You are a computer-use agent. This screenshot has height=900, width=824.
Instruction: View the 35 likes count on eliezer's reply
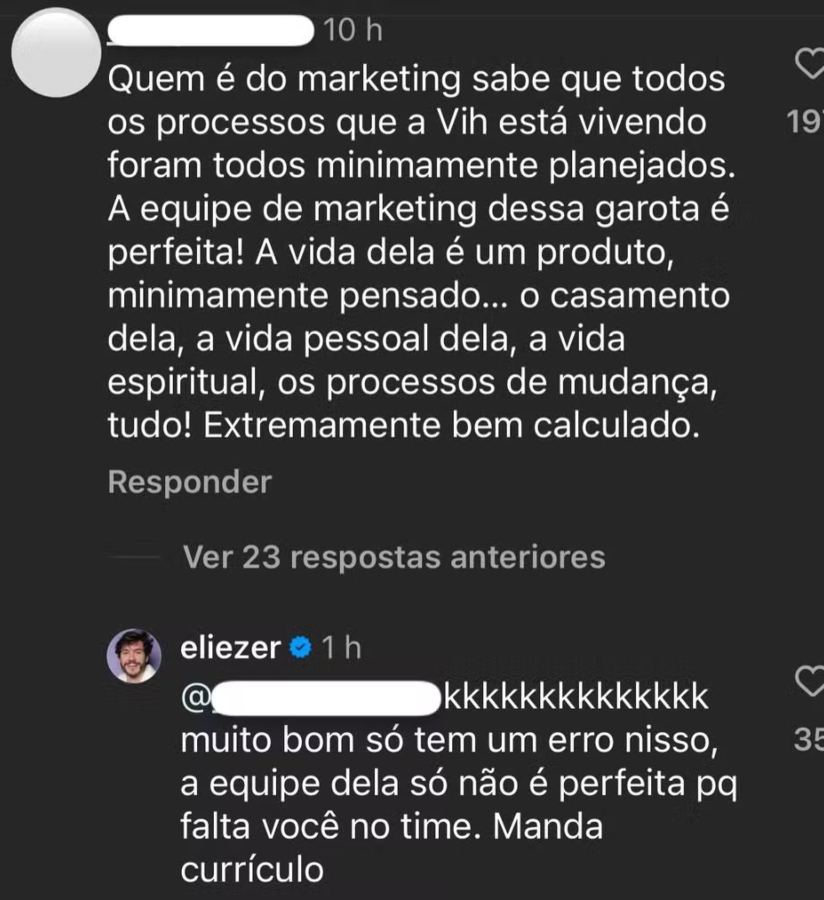pyautogui.click(x=809, y=739)
